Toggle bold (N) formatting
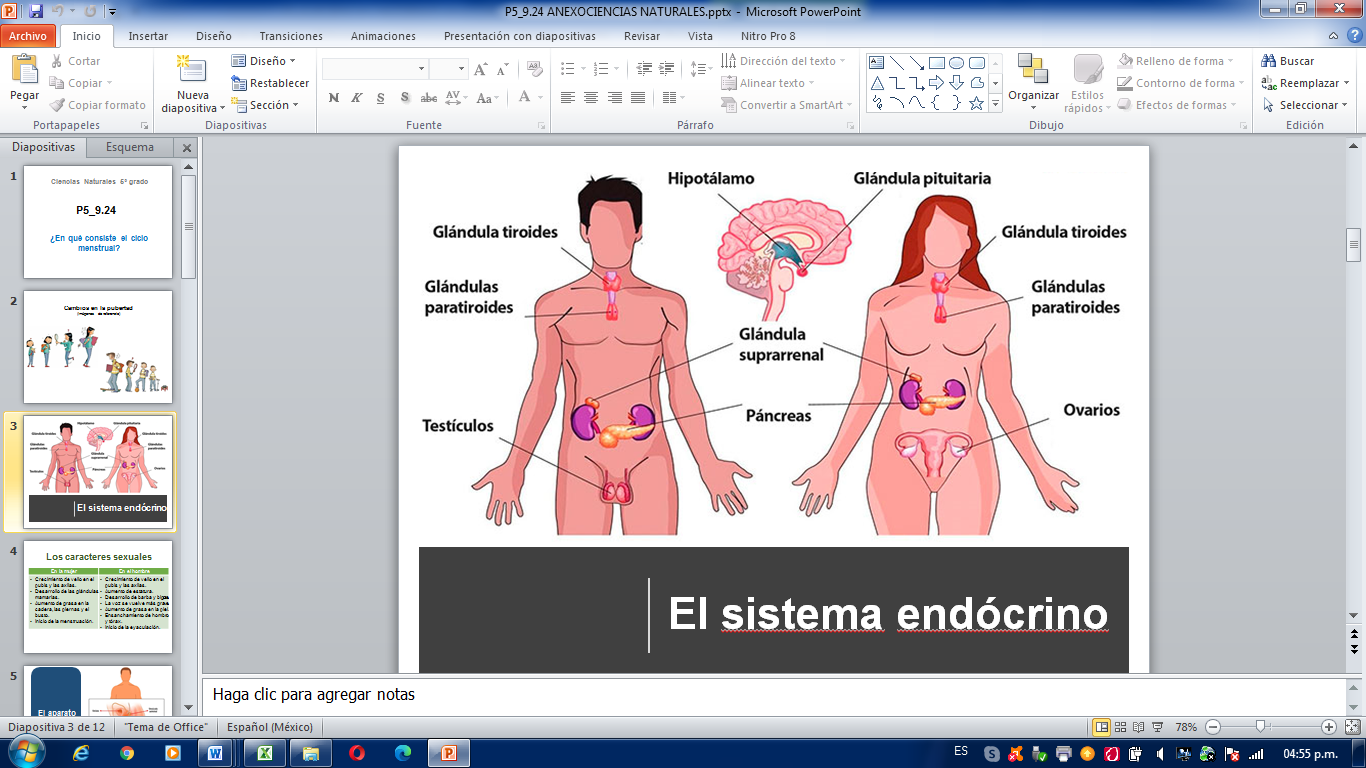The image size is (1366, 768). 333,98
